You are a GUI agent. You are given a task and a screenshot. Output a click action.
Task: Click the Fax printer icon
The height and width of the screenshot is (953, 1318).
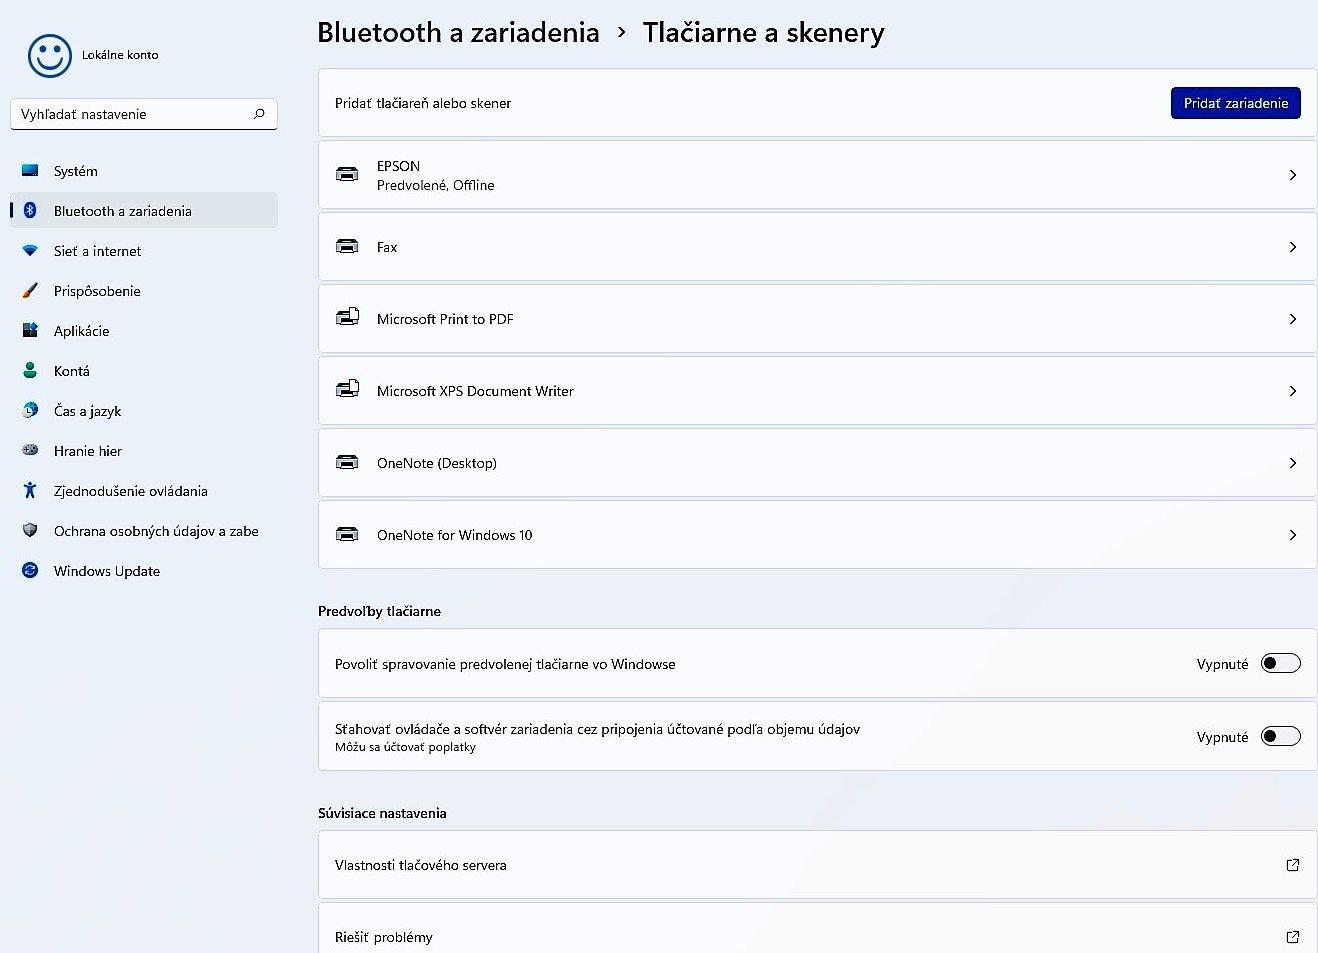pyautogui.click(x=347, y=247)
